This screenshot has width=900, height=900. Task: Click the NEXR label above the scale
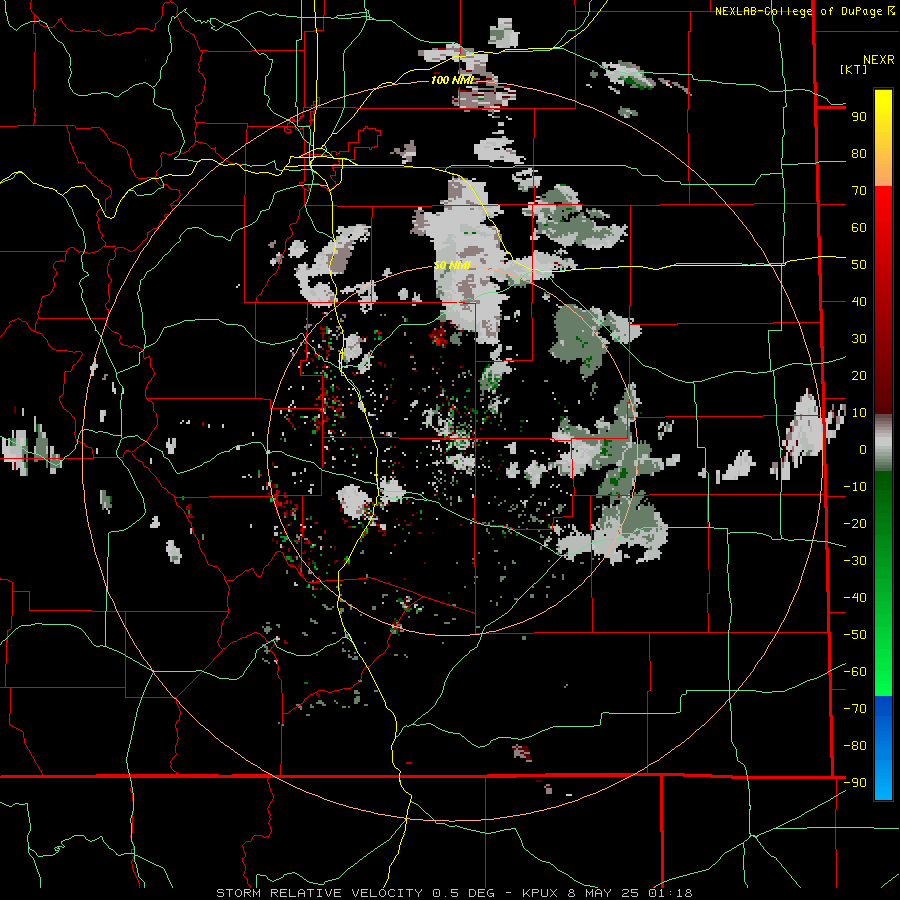pyautogui.click(x=878, y=60)
